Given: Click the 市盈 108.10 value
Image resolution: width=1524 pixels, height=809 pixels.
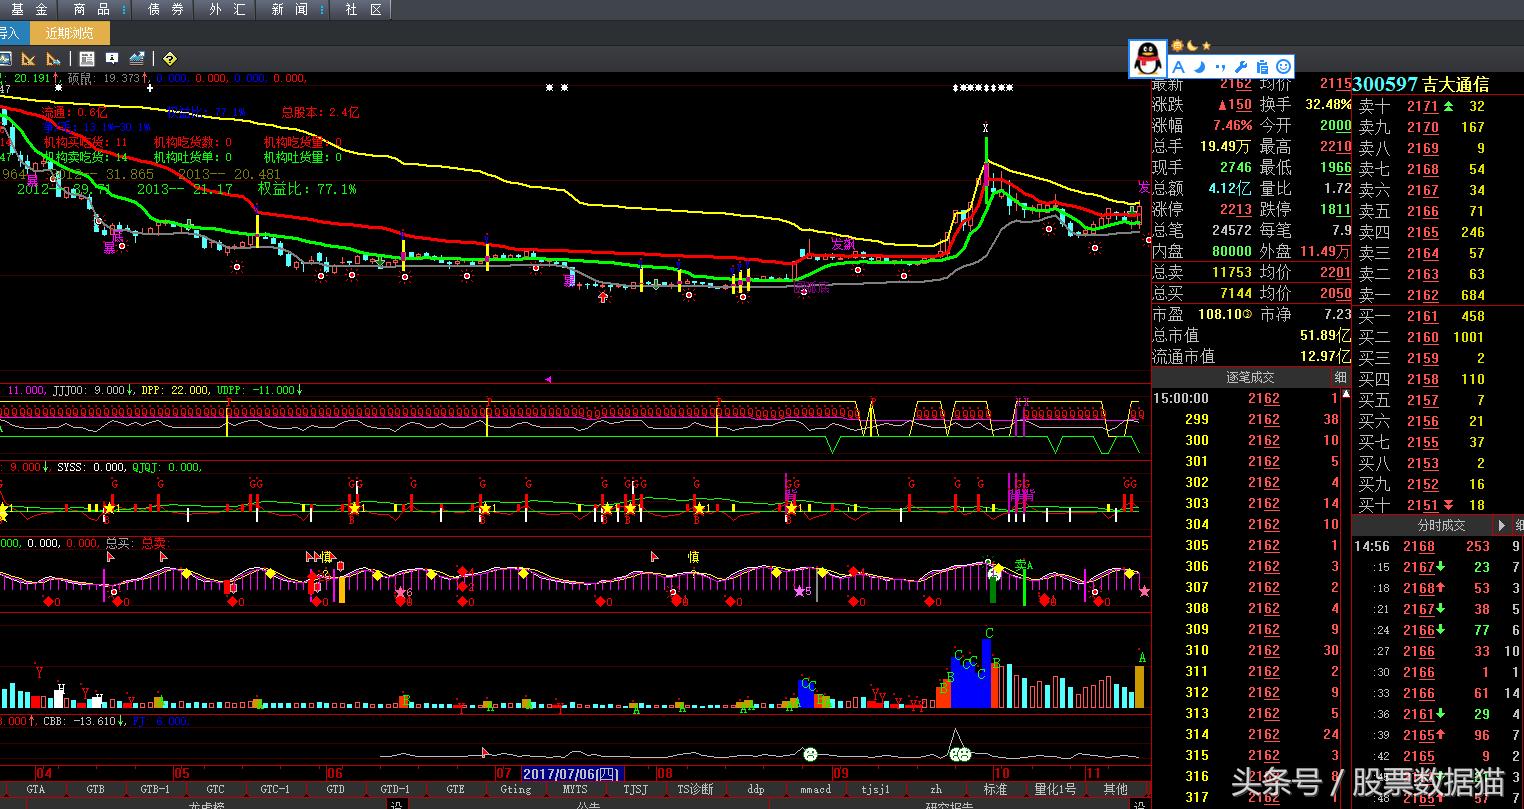Looking at the screenshot, I should coord(1220,314).
